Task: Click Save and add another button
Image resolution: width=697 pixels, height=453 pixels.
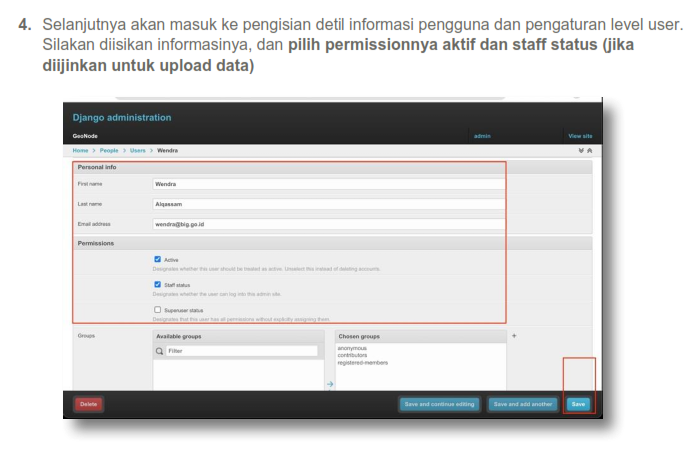Action: click(x=523, y=404)
